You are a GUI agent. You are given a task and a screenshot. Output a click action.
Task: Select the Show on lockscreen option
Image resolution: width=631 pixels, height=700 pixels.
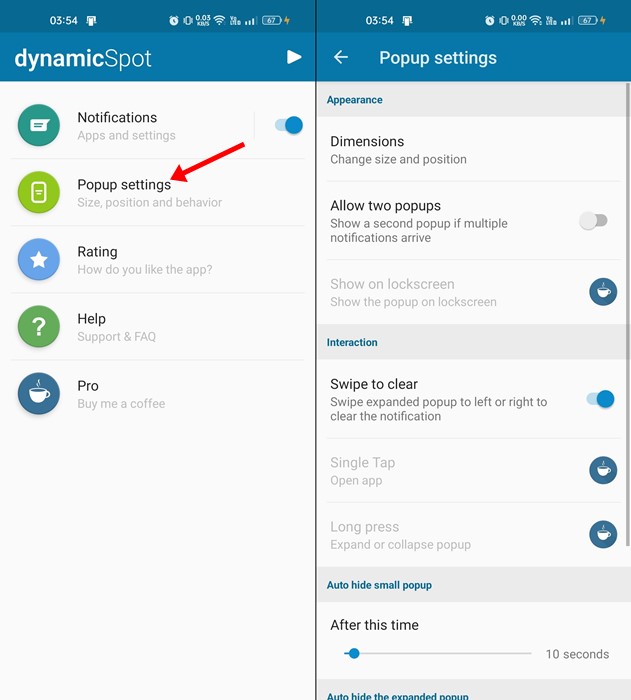pyautogui.click(x=473, y=292)
